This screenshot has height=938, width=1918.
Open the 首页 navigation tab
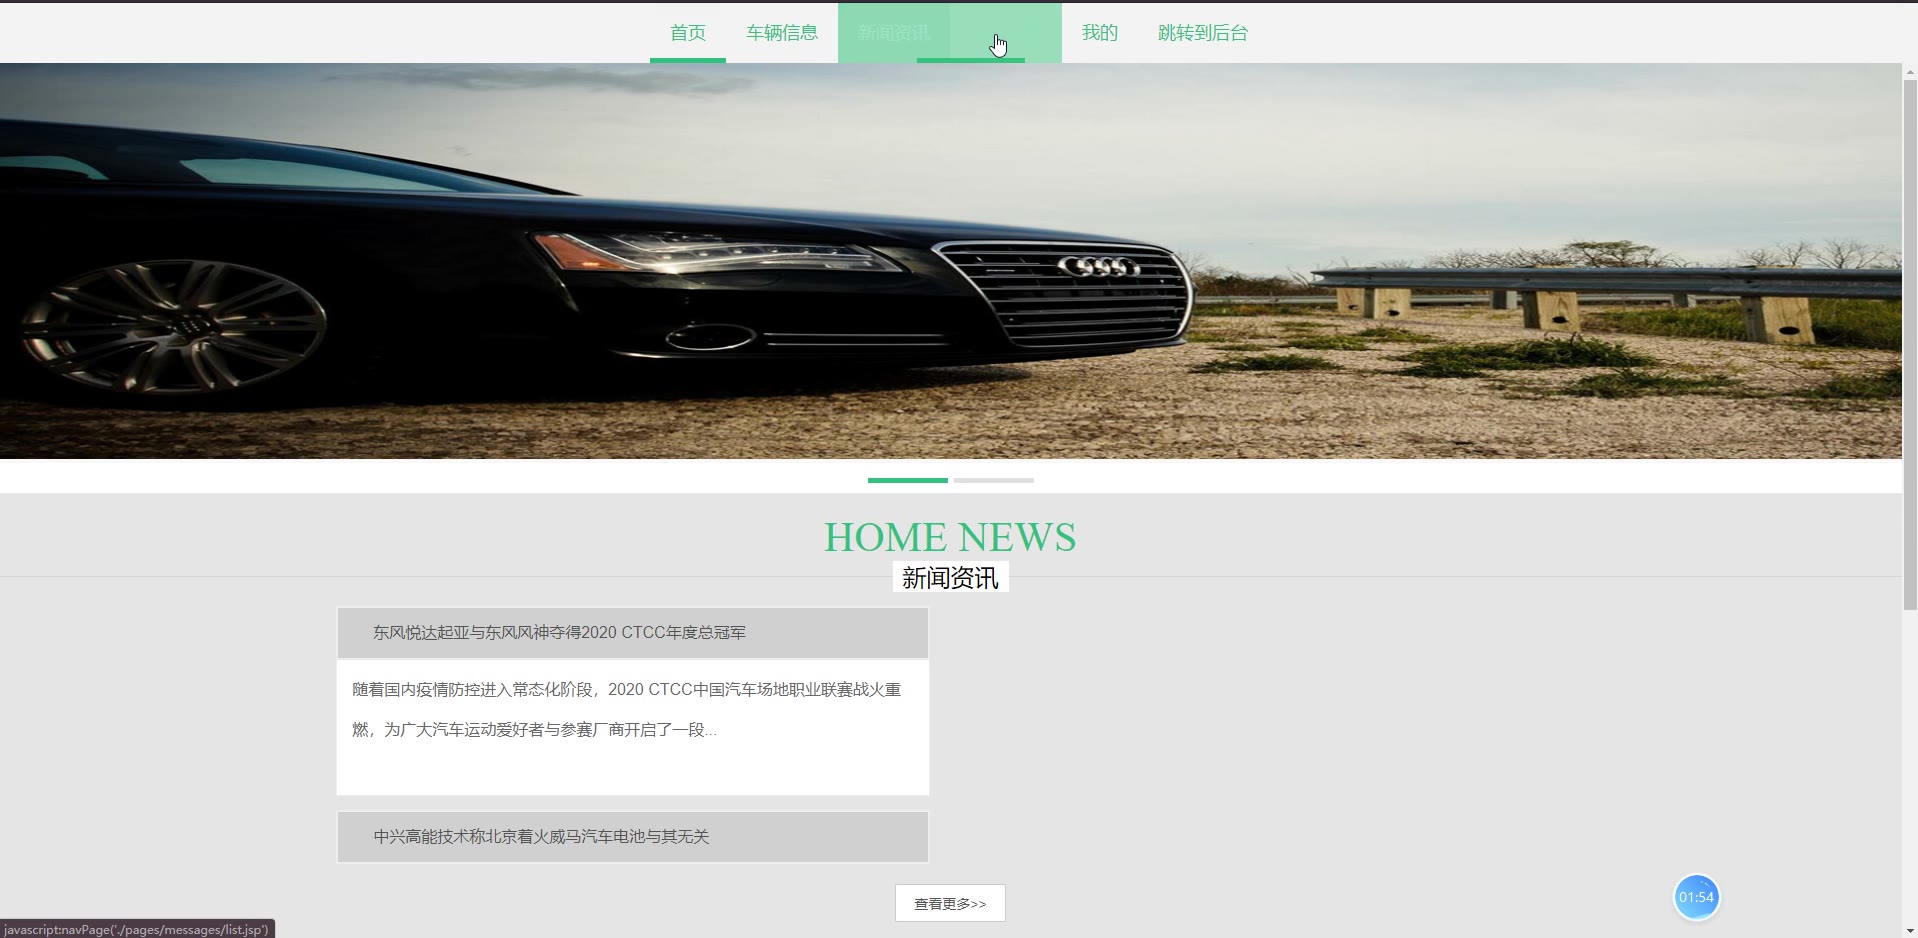688,33
